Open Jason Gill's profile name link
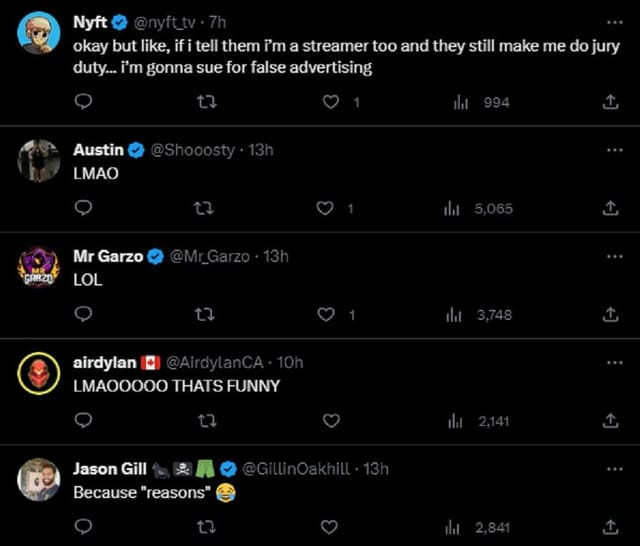 (x=109, y=468)
